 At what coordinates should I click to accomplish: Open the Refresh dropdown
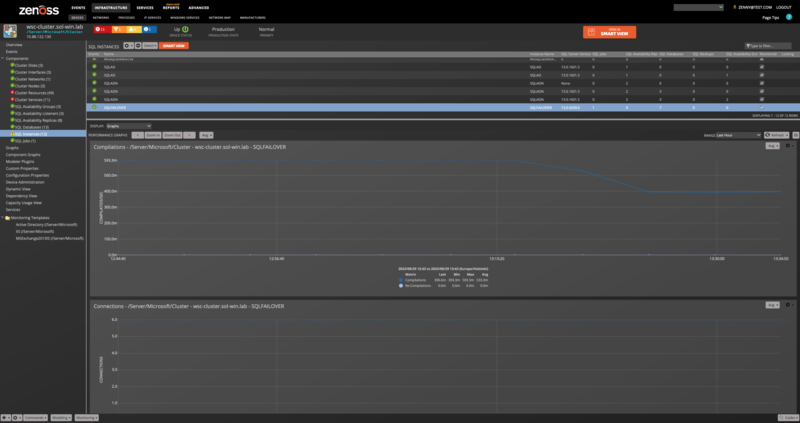point(776,135)
